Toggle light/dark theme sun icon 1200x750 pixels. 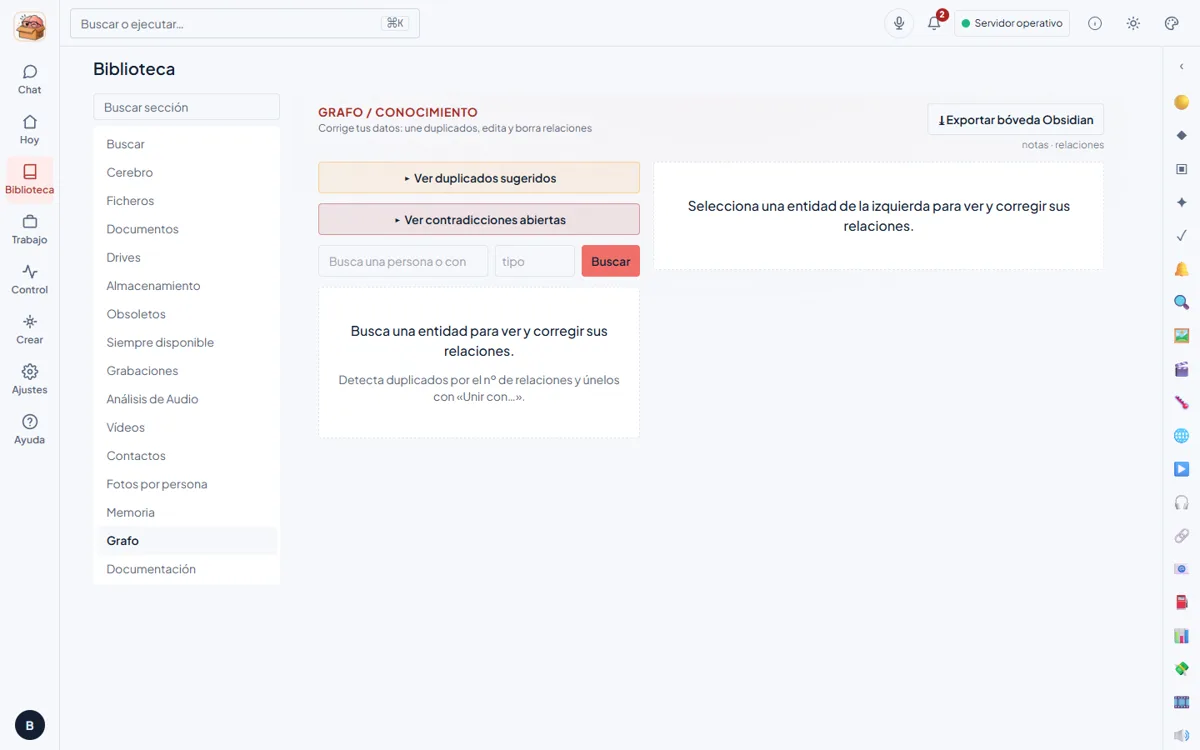(x=1133, y=23)
